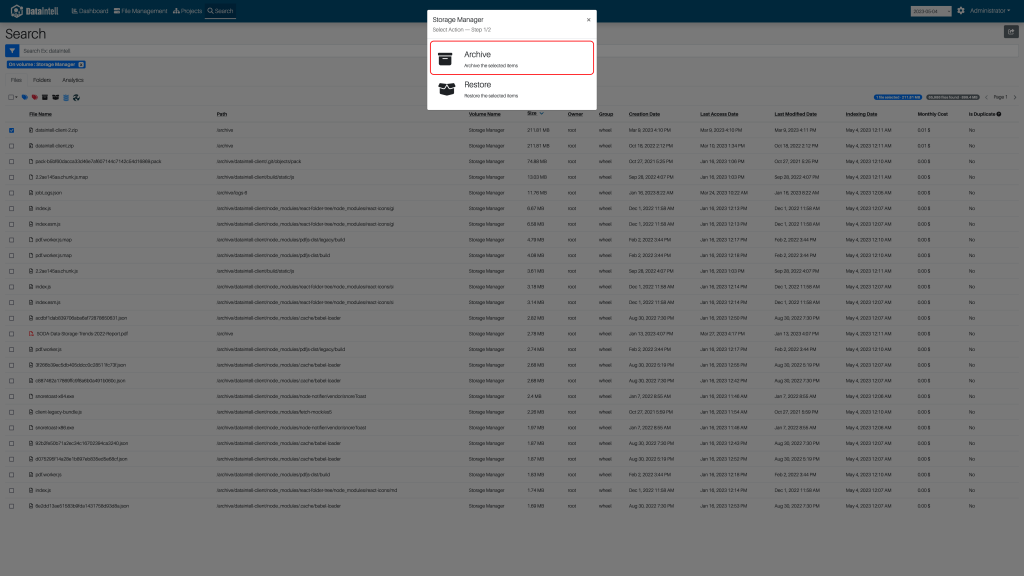The height and width of the screenshot is (576, 1024).
Task: Click the files found count badge
Action: [952, 97]
